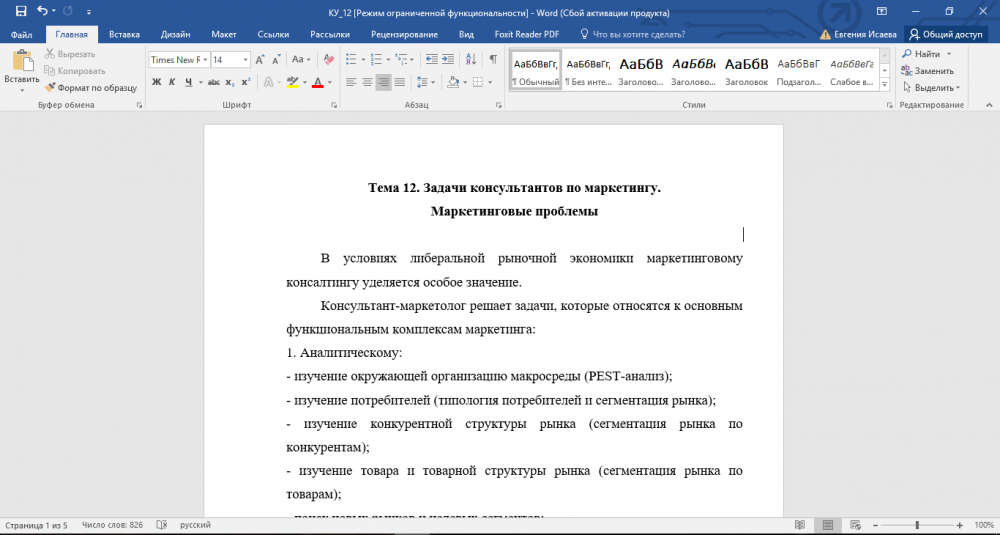Toggle bold formatting (Ж)
This screenshot has width=1000, height=535.
pyautogui.click(x=156, y=82)
